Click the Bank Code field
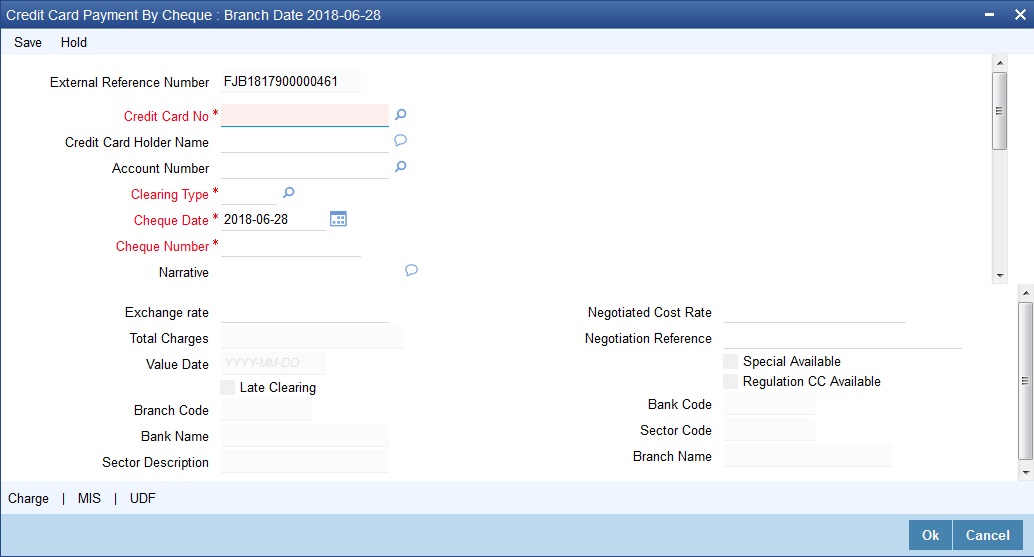 (x=769, y=403)
